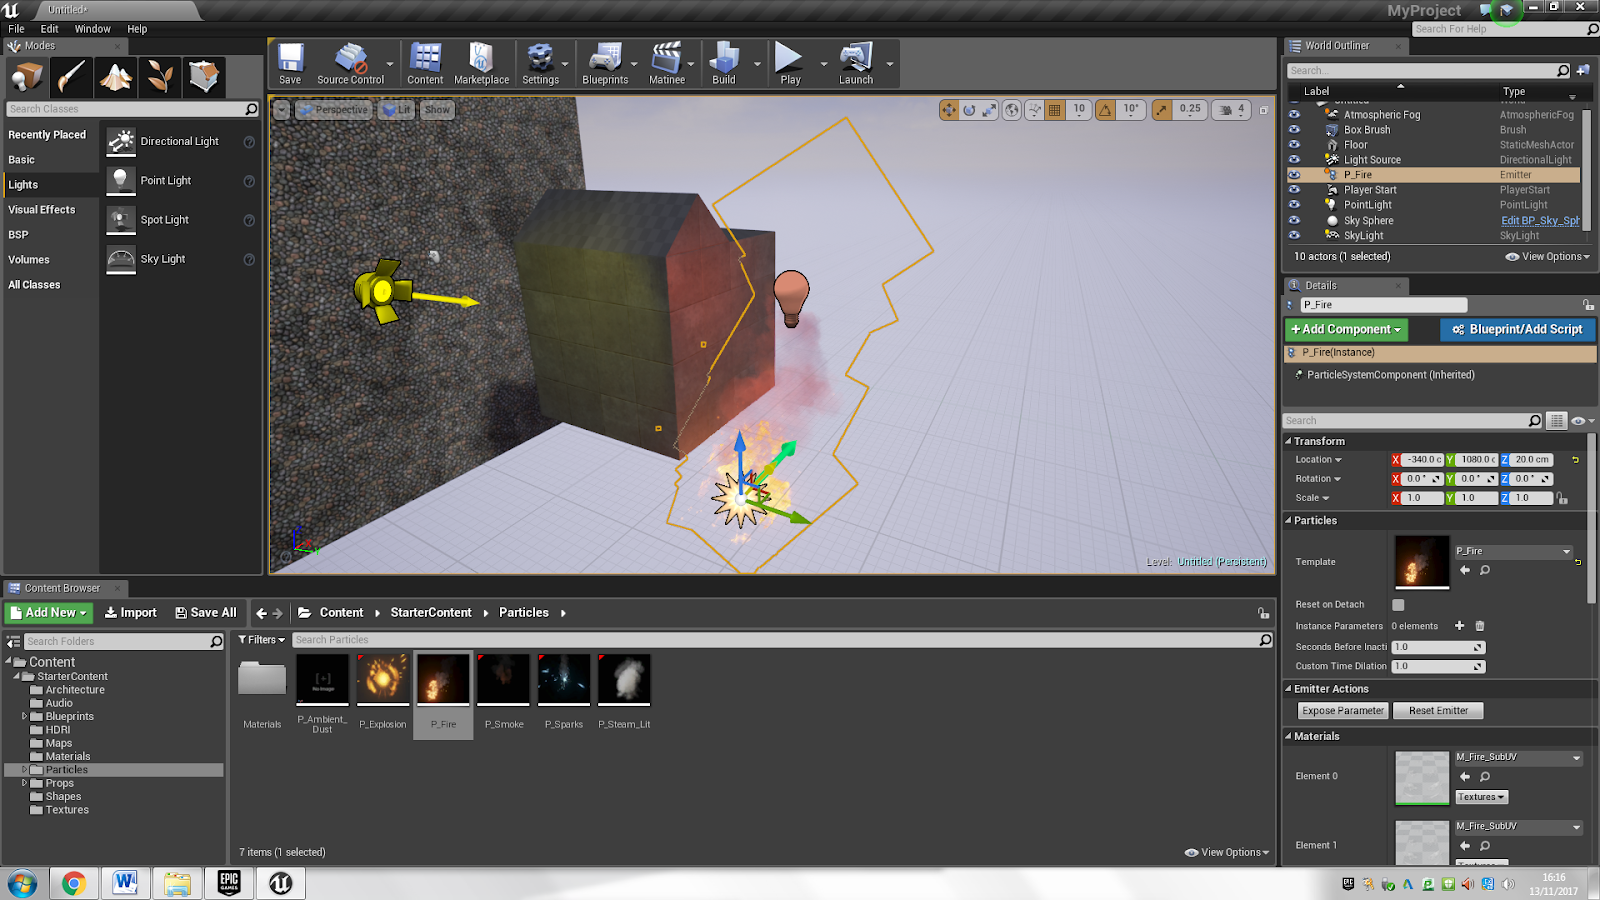Open viewport options dropdown arrow
The image size is (1600, 900).
(x=282, y=110)
